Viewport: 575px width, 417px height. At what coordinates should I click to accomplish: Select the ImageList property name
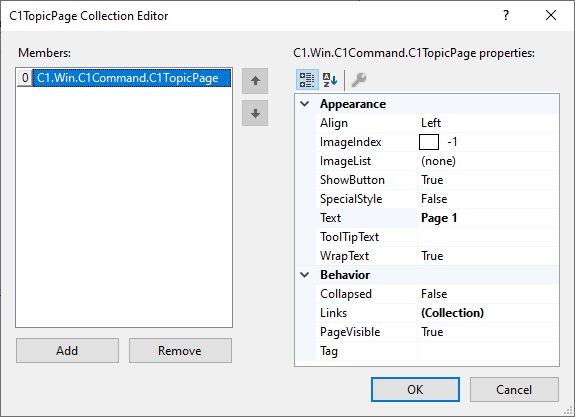345,161
